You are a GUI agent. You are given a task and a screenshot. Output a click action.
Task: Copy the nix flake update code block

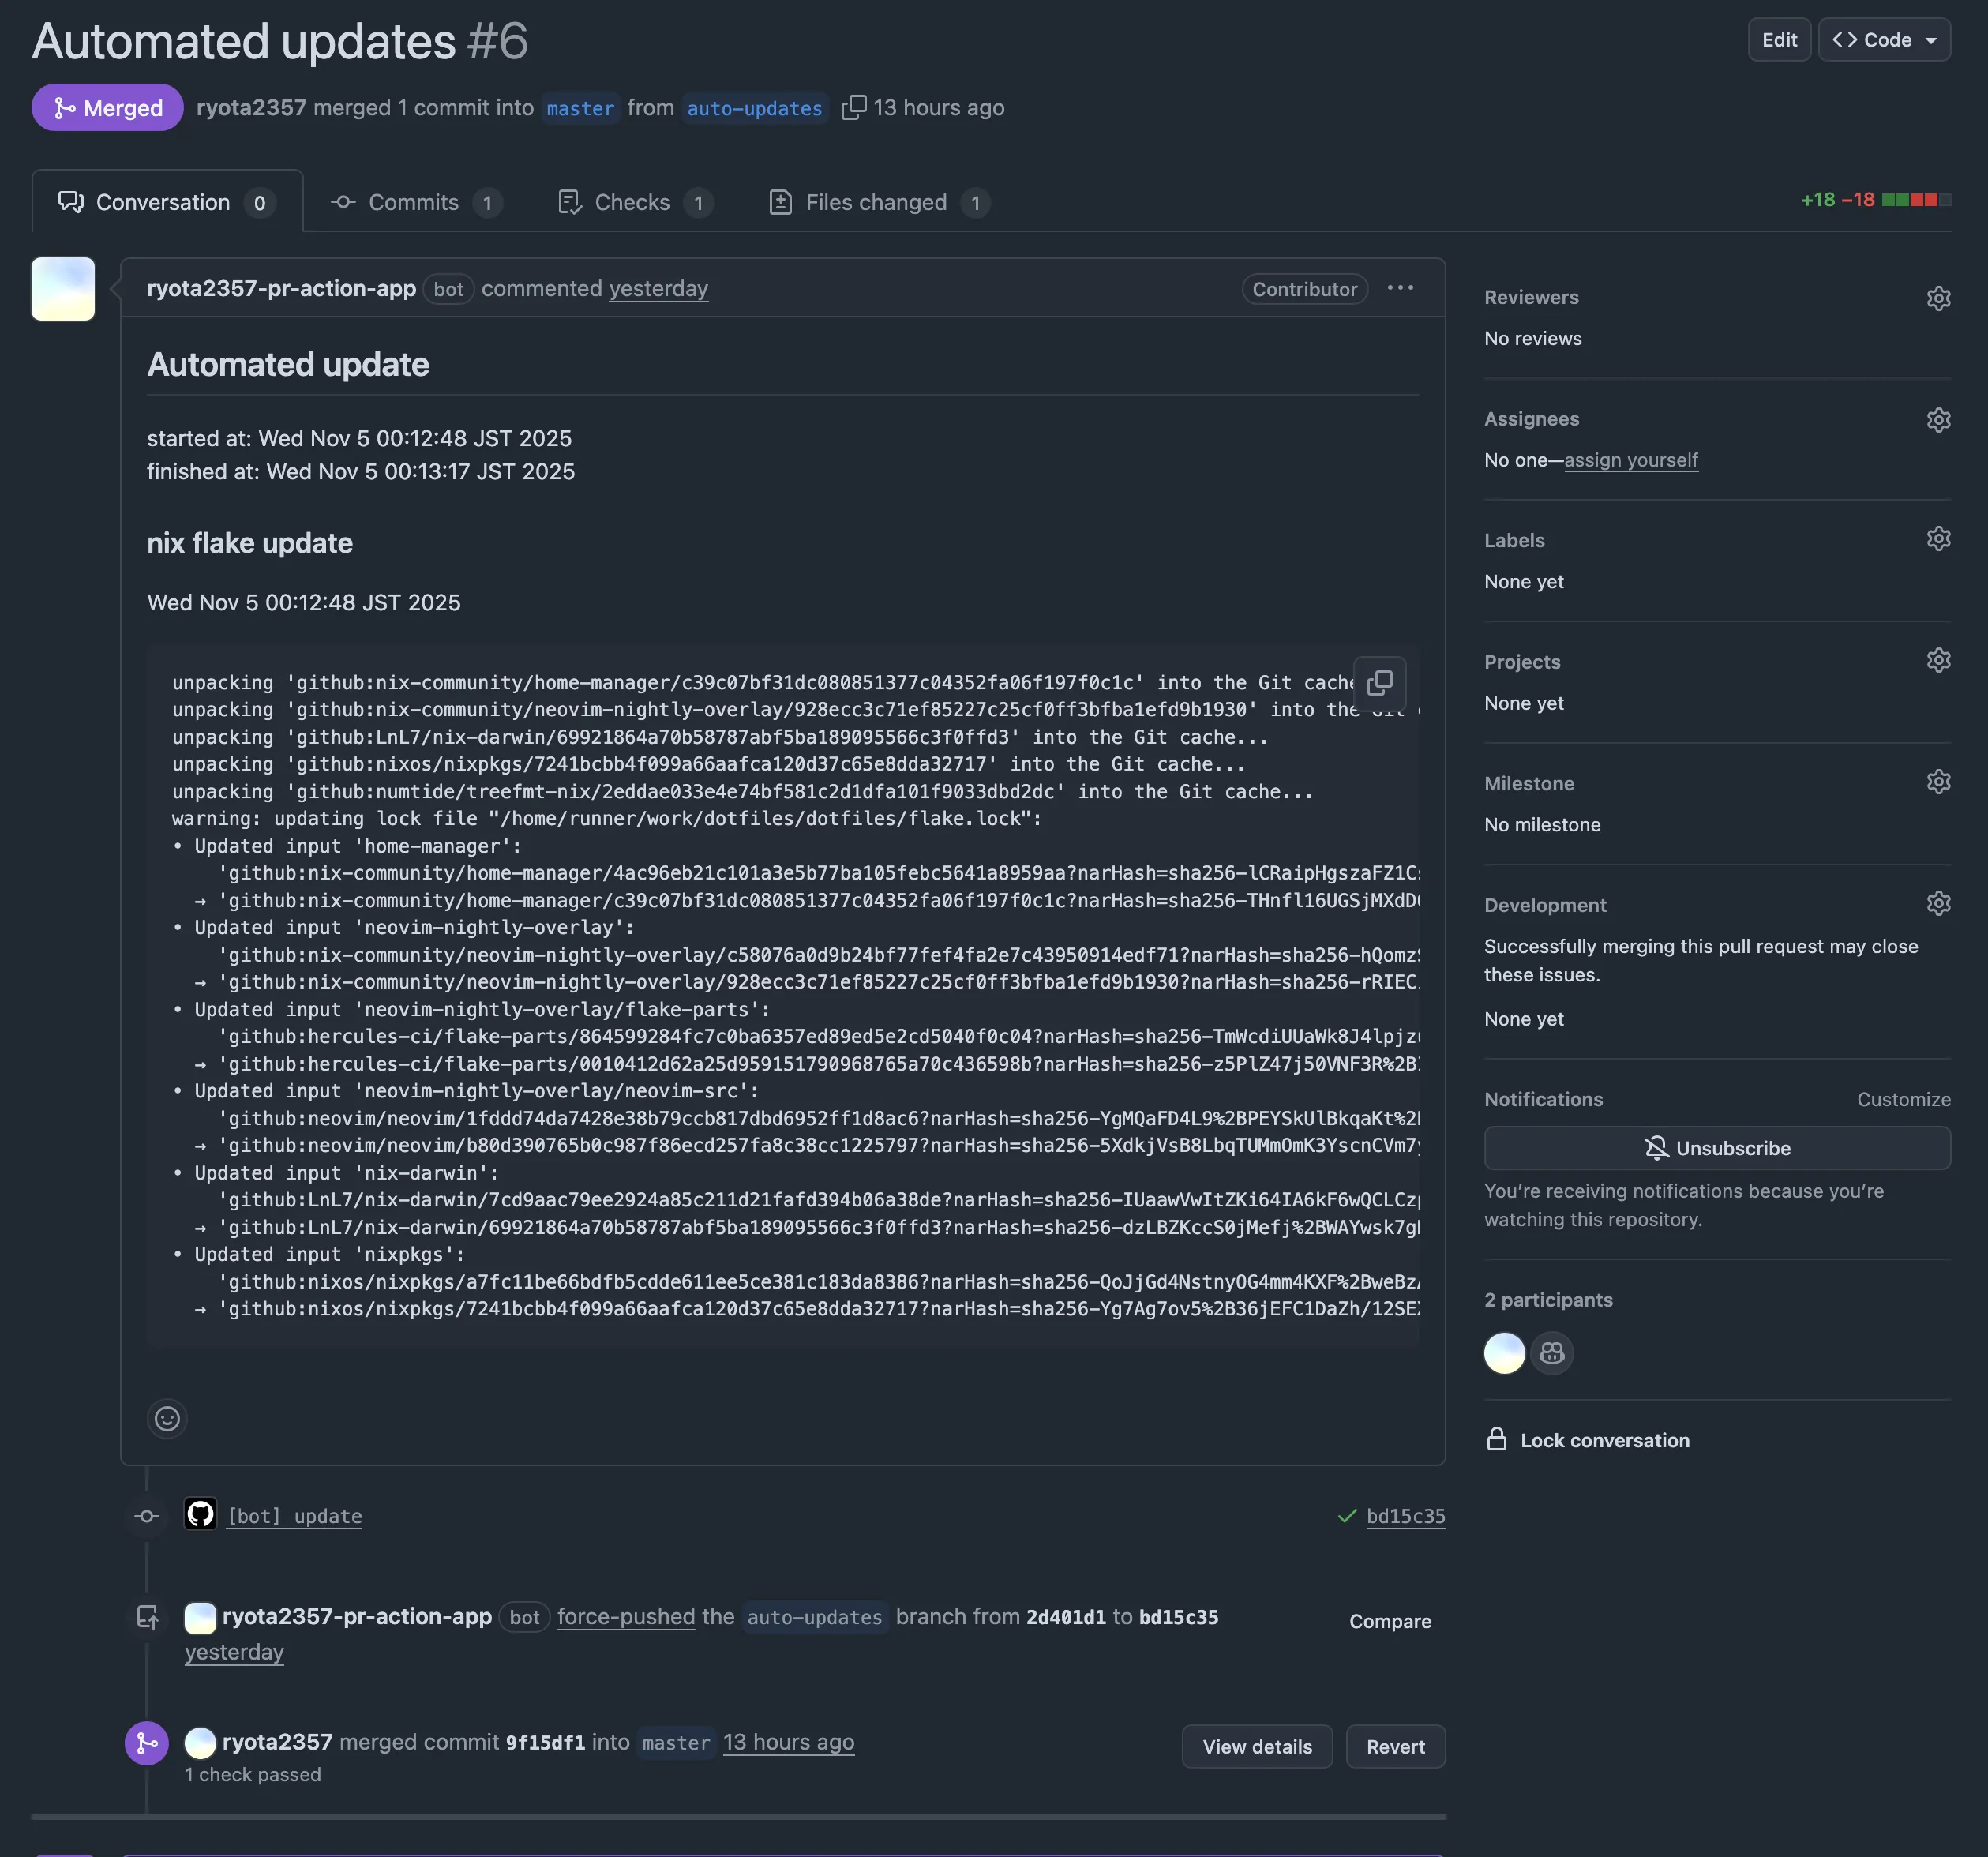[1380, 683]
